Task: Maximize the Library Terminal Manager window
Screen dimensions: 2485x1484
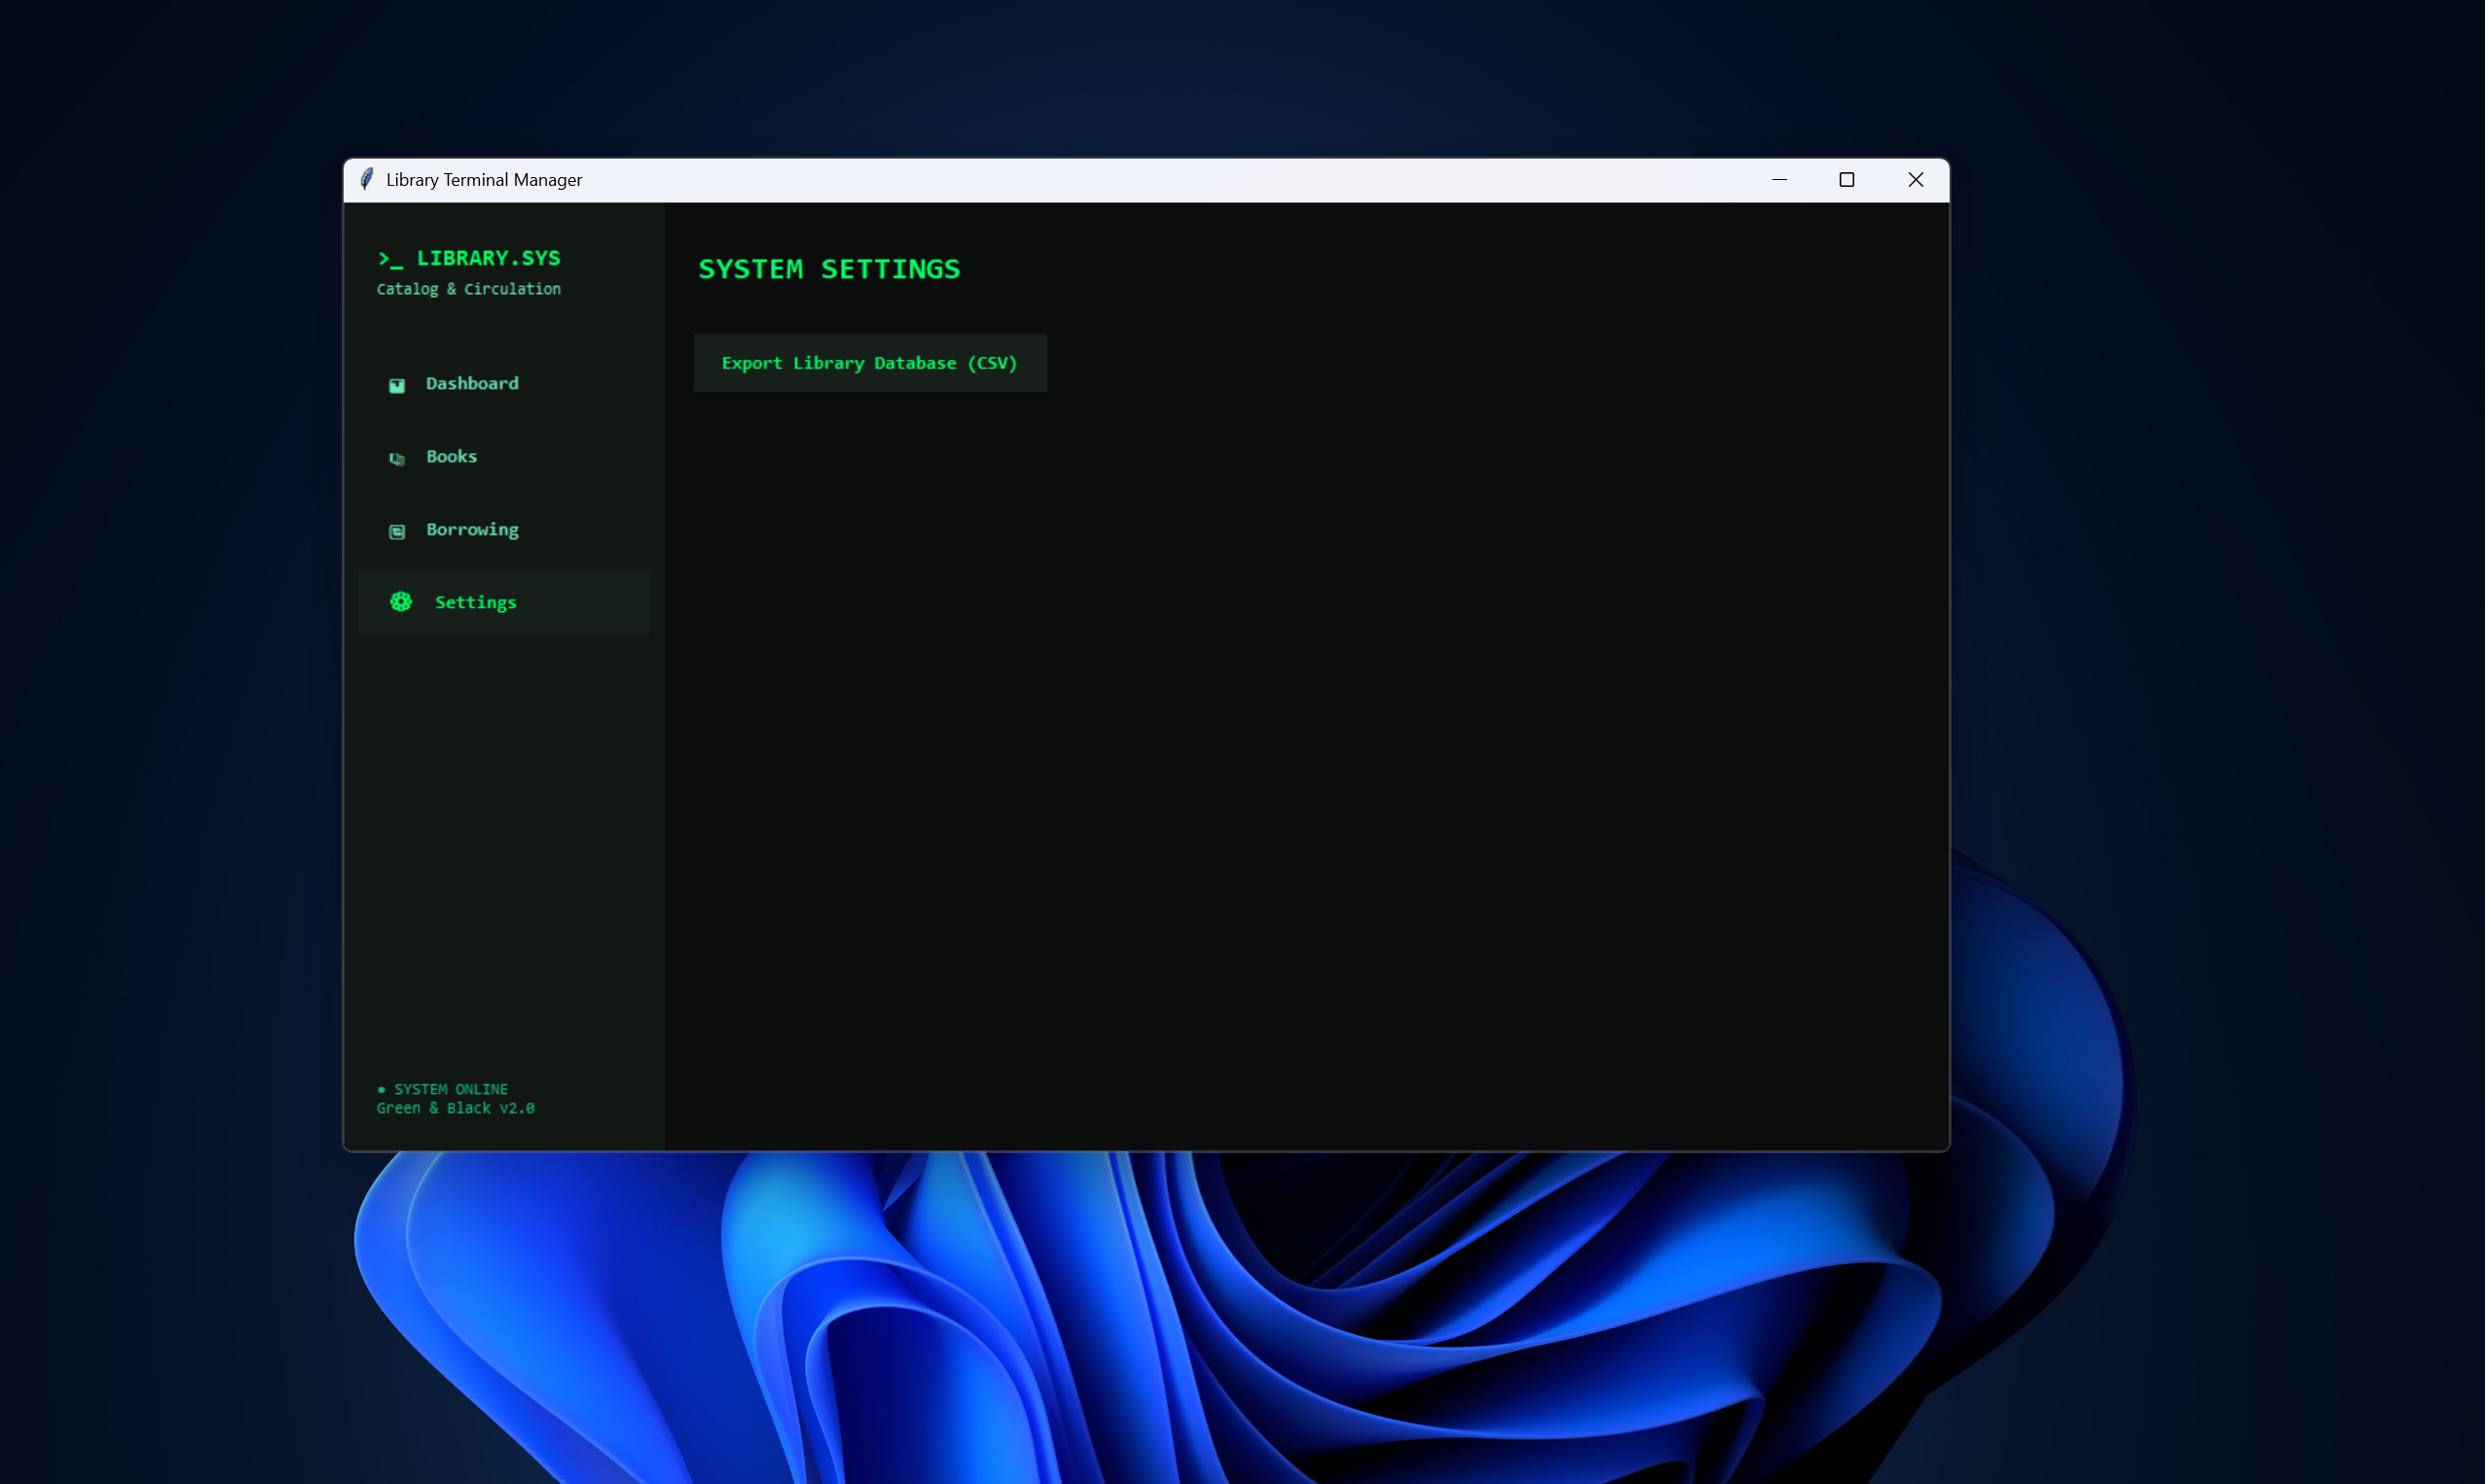Action: 1847,180
